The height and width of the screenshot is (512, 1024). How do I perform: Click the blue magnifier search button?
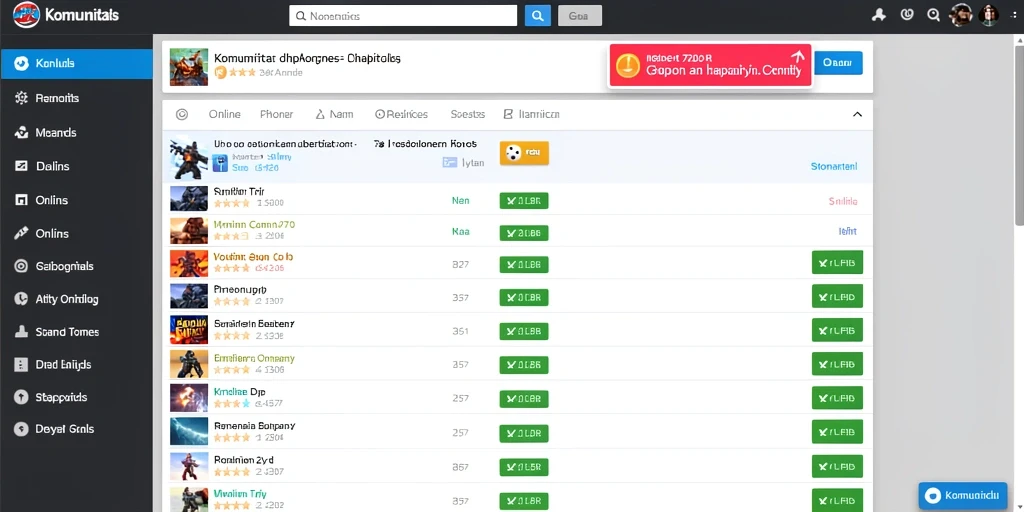pyautogui.click(x=537, y=16)
